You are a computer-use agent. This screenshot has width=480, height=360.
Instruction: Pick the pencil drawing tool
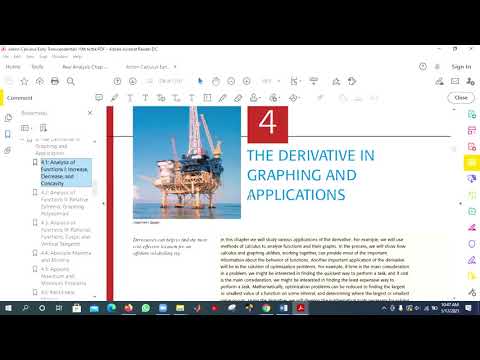[x=223, y=98]
